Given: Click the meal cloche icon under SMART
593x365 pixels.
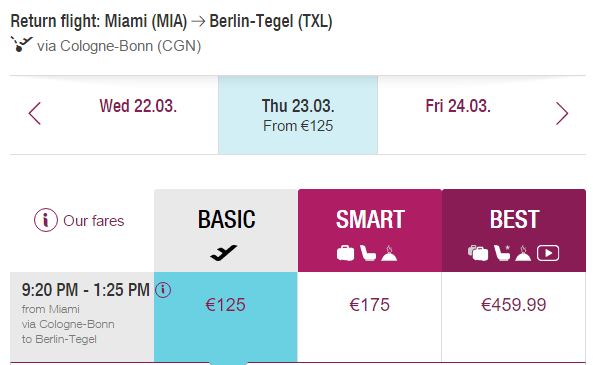Looking at the screenshot, I should click(389, 253).
